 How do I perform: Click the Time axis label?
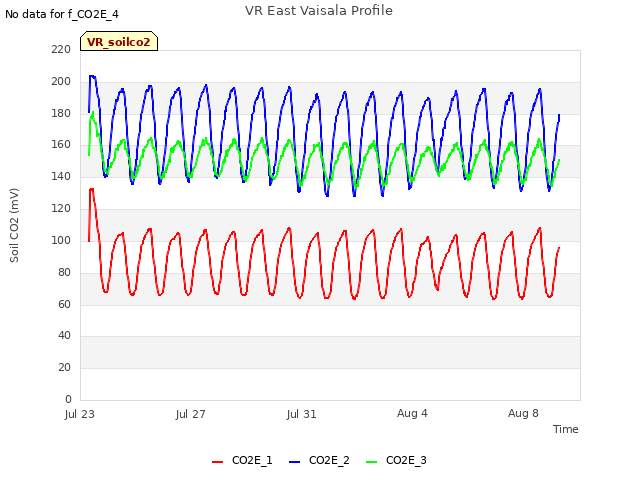(565, 429)
